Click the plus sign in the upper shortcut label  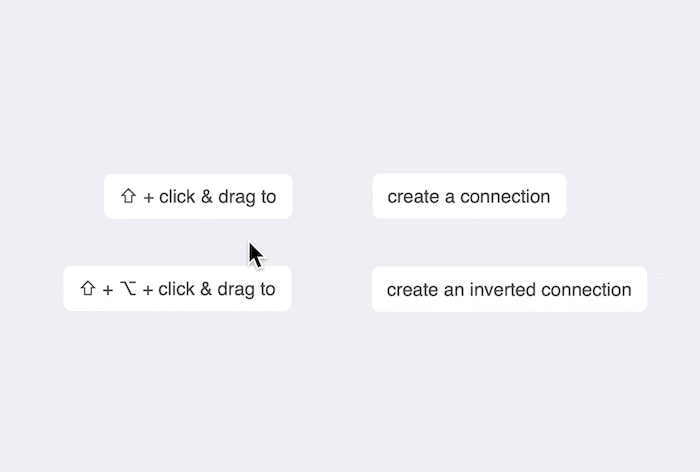tap(148, 197)
